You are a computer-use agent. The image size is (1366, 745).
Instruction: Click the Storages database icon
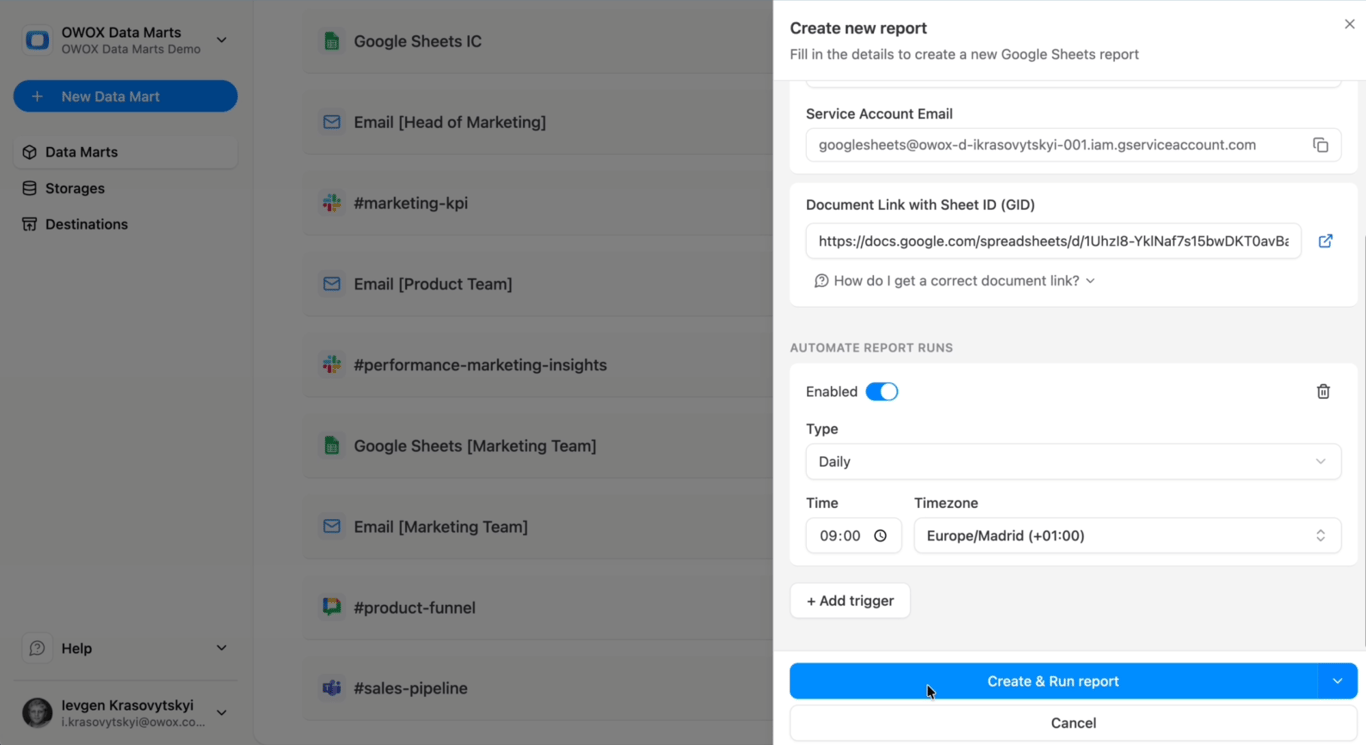(29, 188)
